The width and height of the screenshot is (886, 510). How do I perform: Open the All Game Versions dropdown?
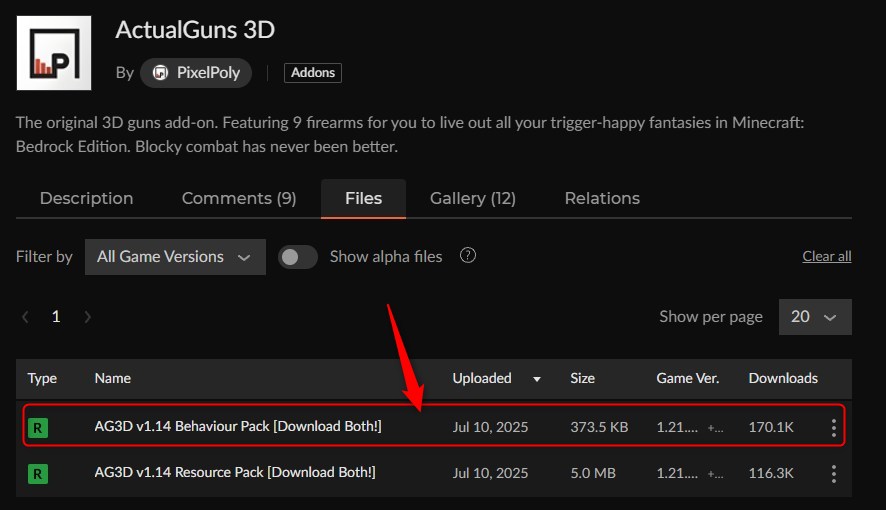175,257
